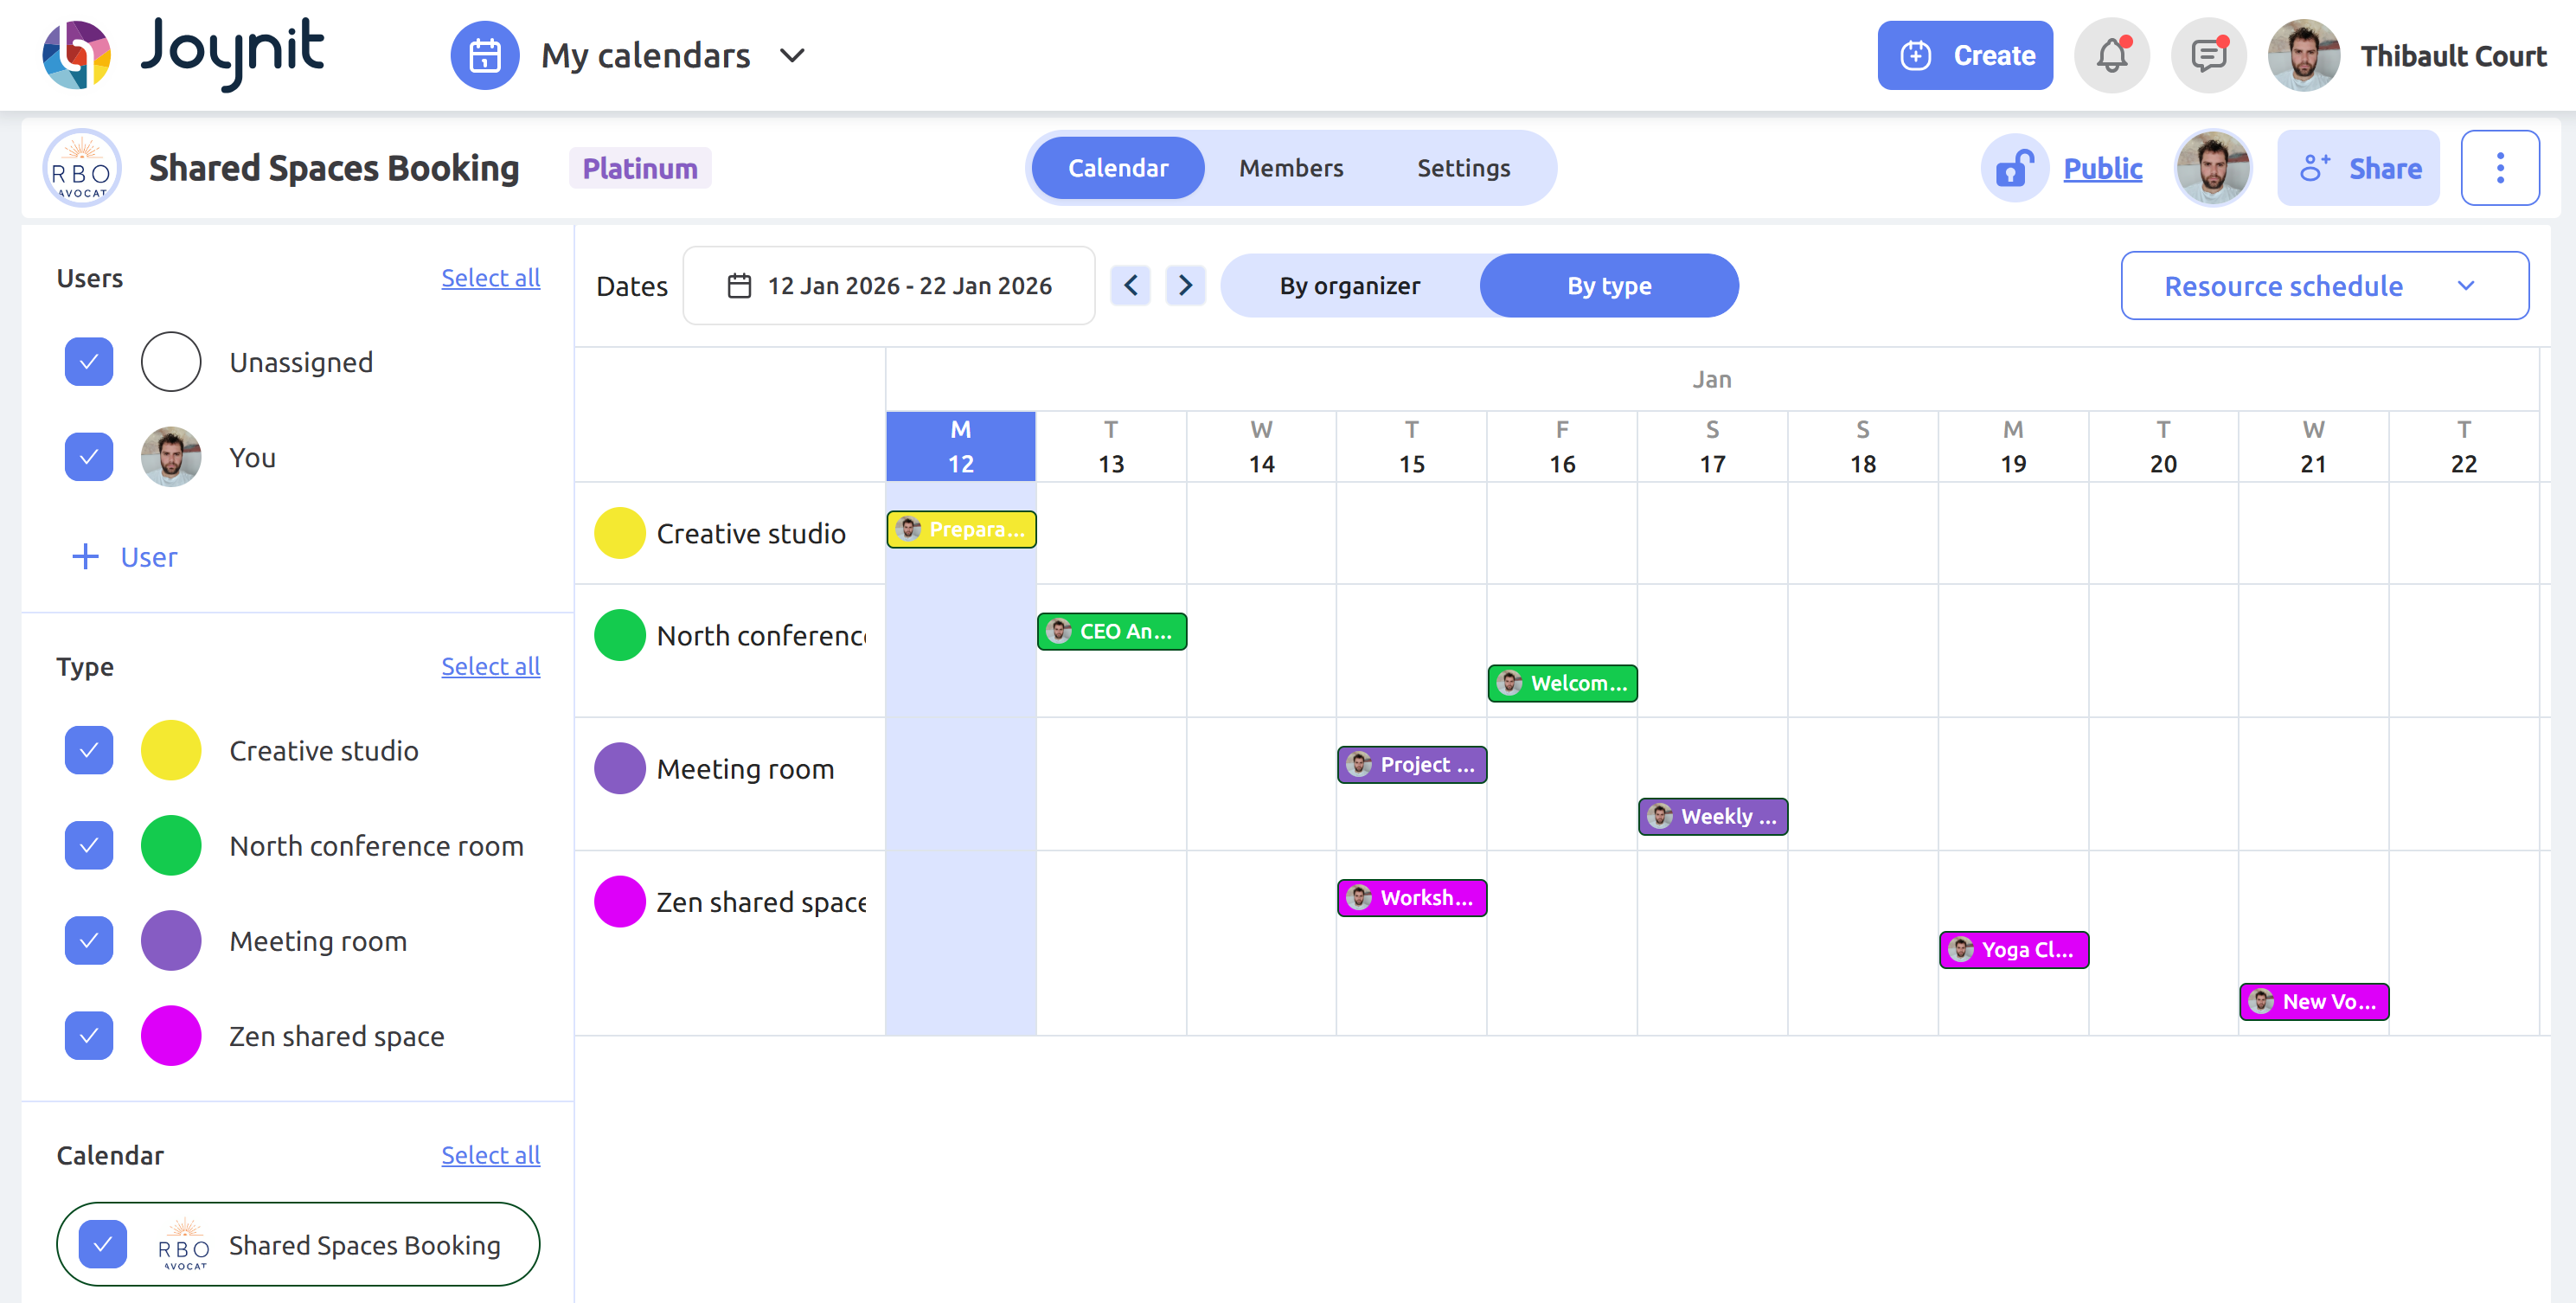The width and height of the screenshot is (2576, 1303).
Task: Open the Settings tab
Action: 1464,167
